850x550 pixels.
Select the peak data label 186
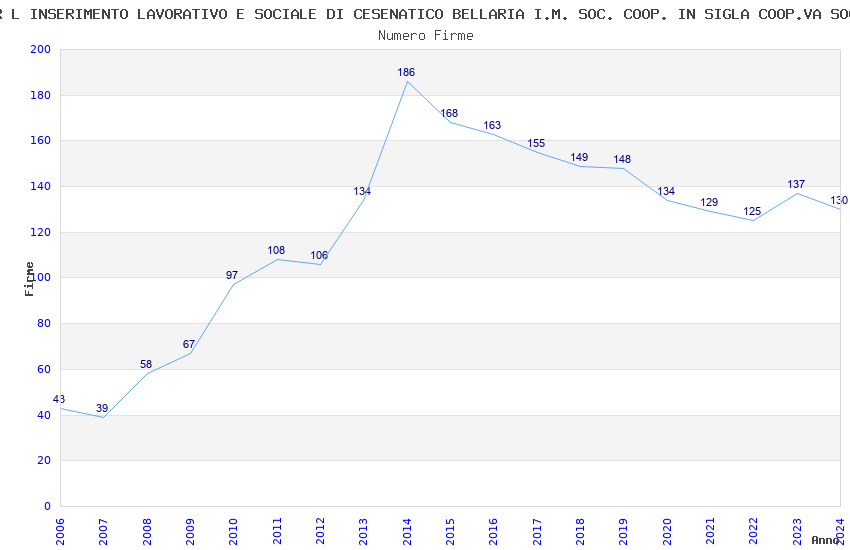[406, 72]
